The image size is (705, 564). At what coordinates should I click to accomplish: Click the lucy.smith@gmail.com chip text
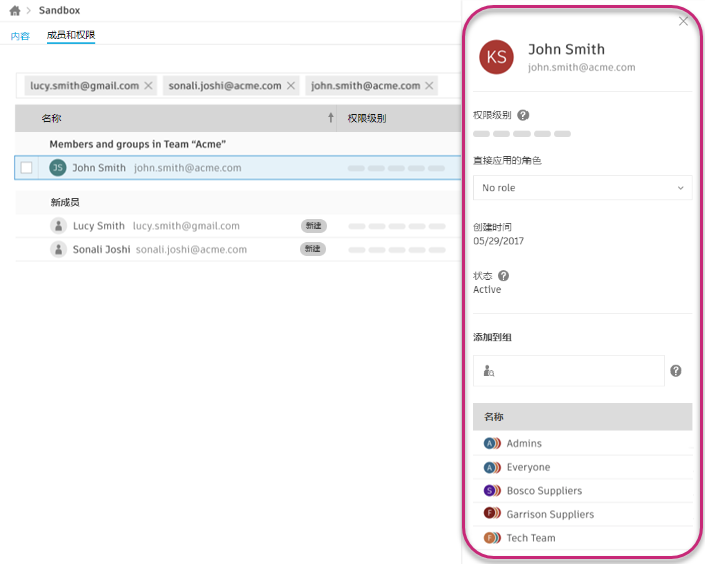tap(85, 85)
